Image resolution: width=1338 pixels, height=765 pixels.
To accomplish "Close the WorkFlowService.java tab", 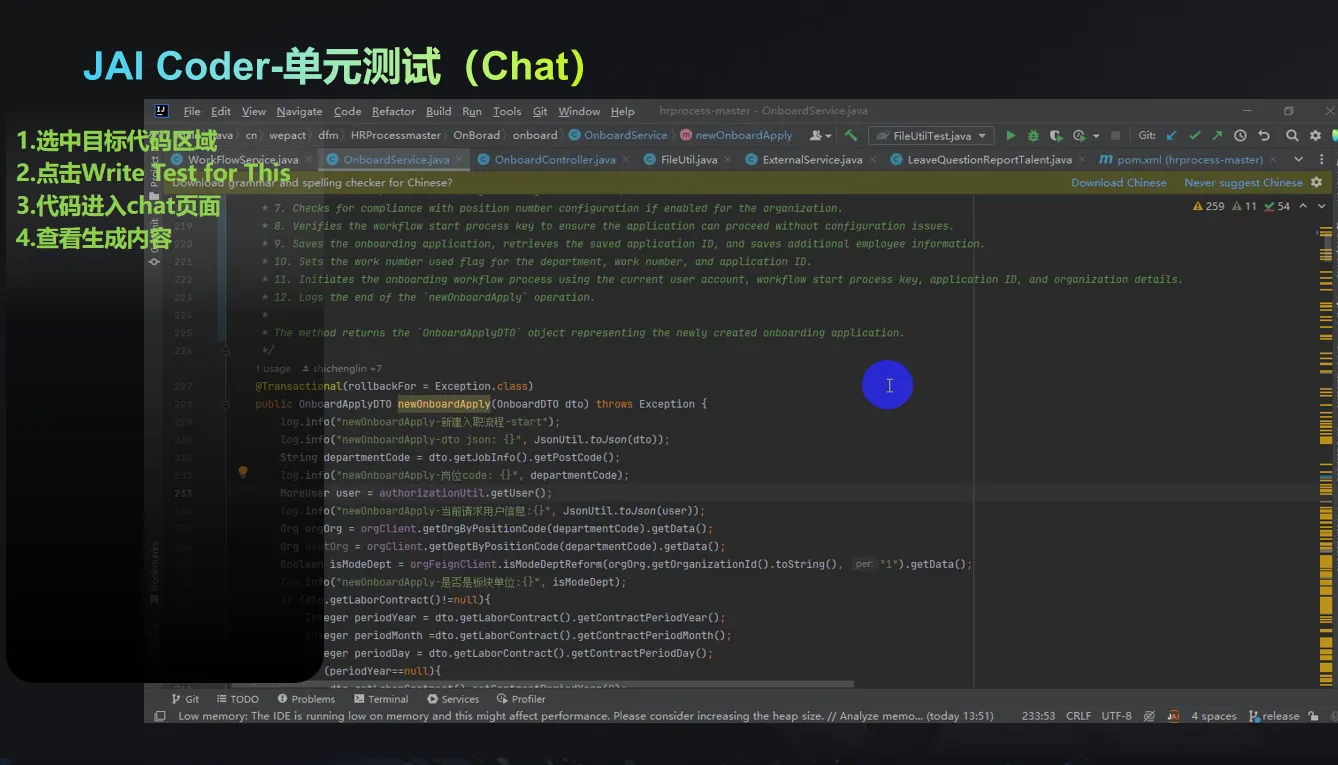I will tap(309, 160).
